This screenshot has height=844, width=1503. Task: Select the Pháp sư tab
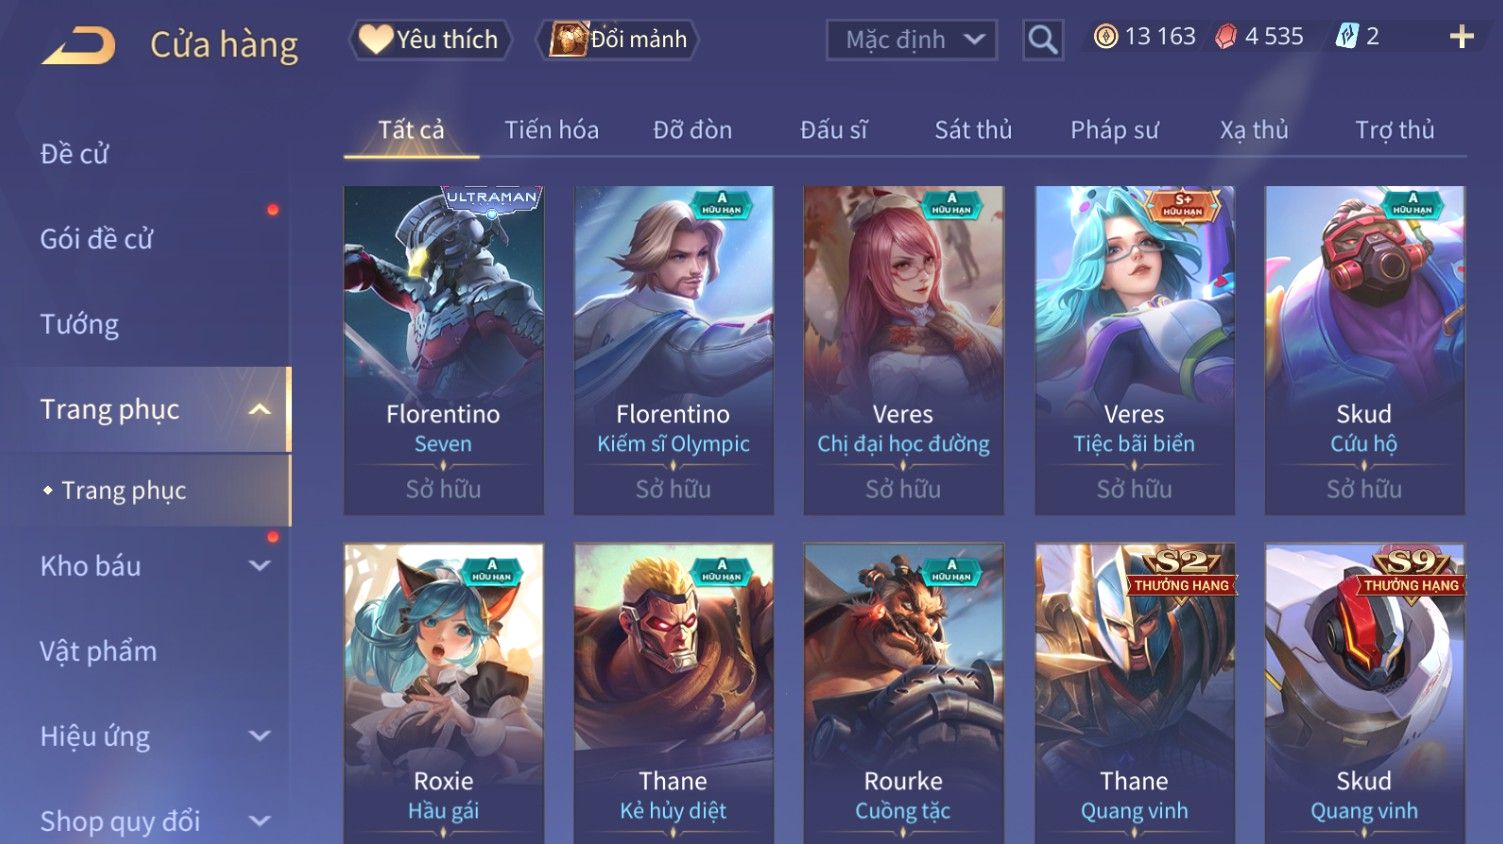1114,130
